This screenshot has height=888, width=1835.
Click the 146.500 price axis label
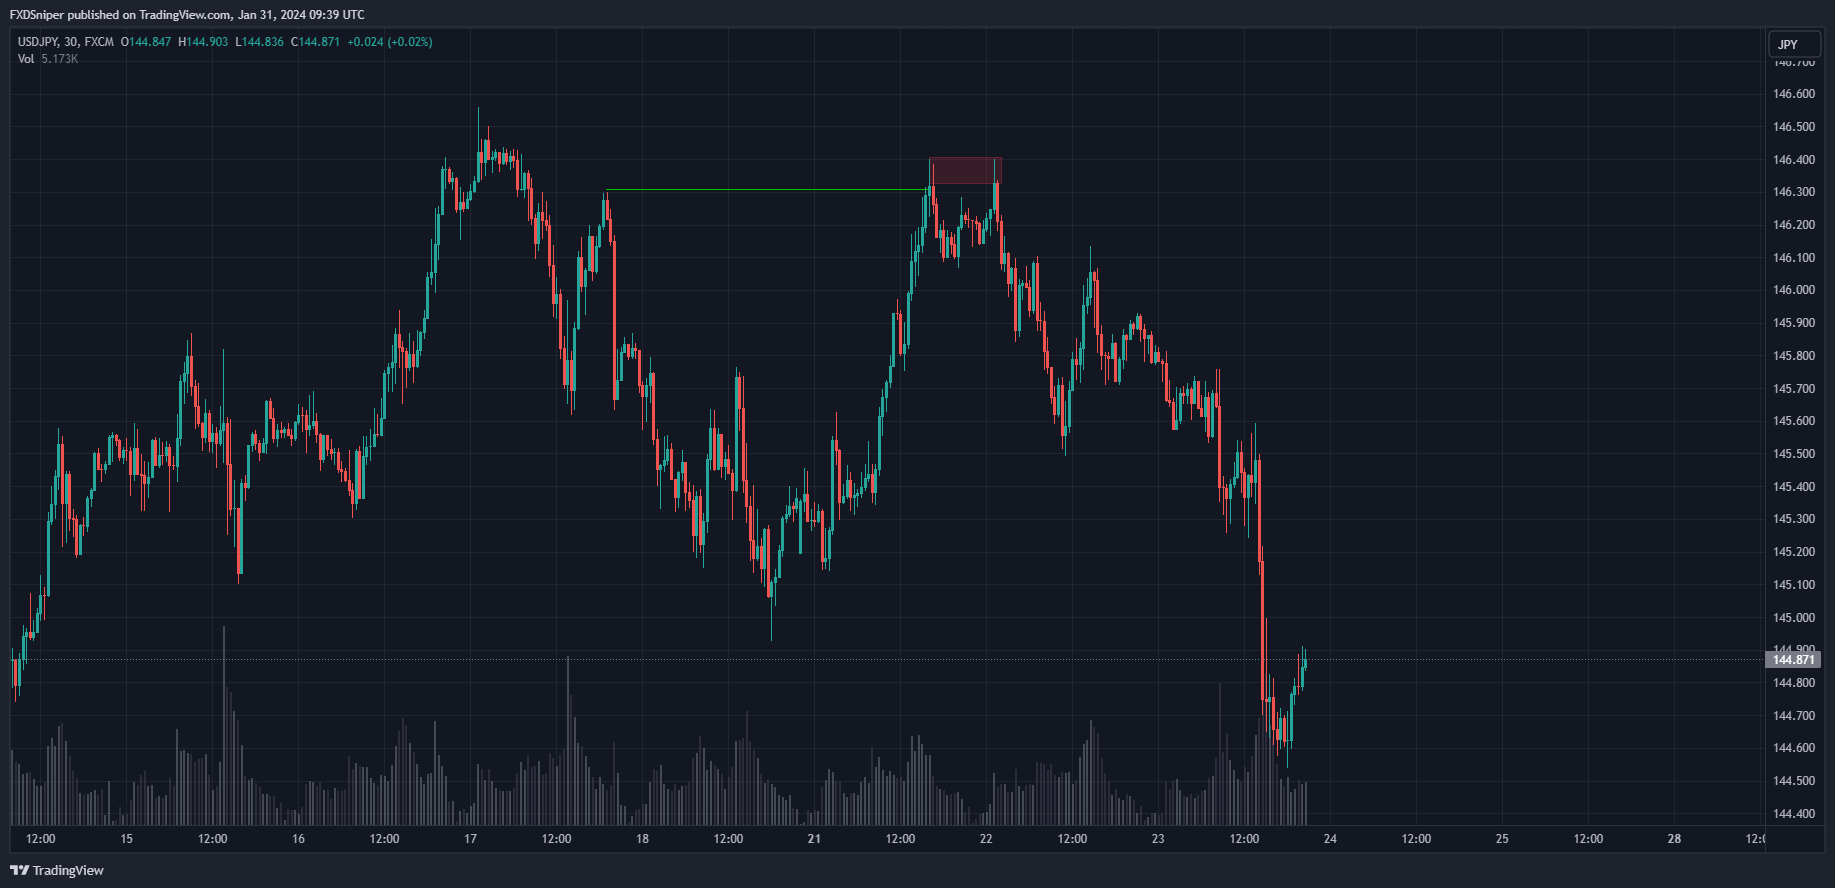[x=1793, y=127]
